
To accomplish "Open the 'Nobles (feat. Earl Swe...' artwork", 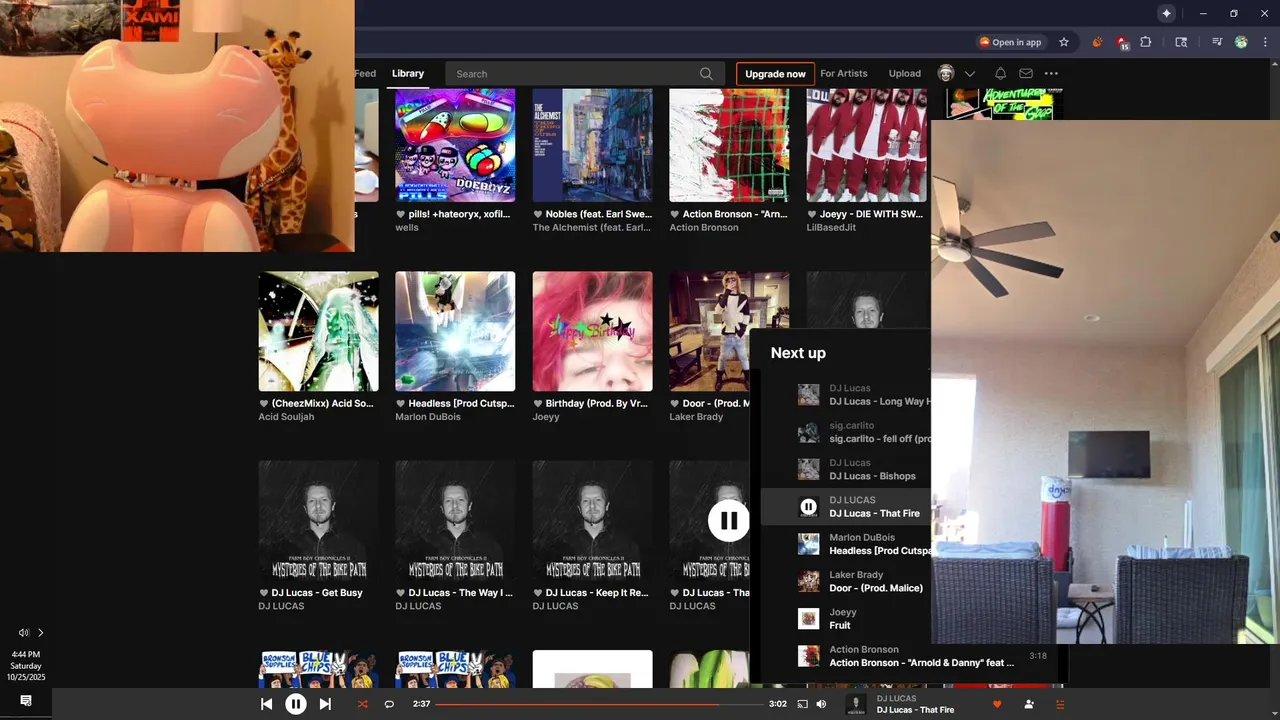I will (x=592, y=145).
